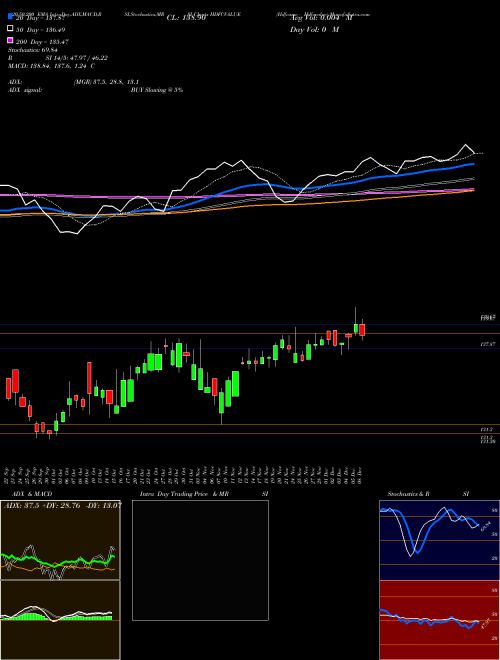Click the 'SI 14/3: 47.97 / 46.22' reading

point(77,58)
